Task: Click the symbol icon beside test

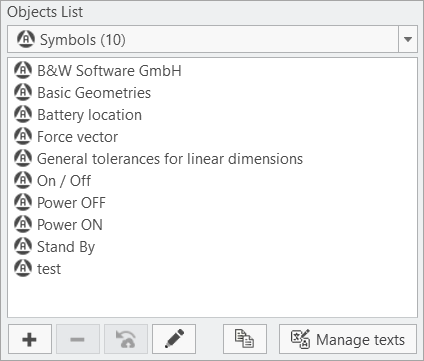Action: [x=23, y=268]
